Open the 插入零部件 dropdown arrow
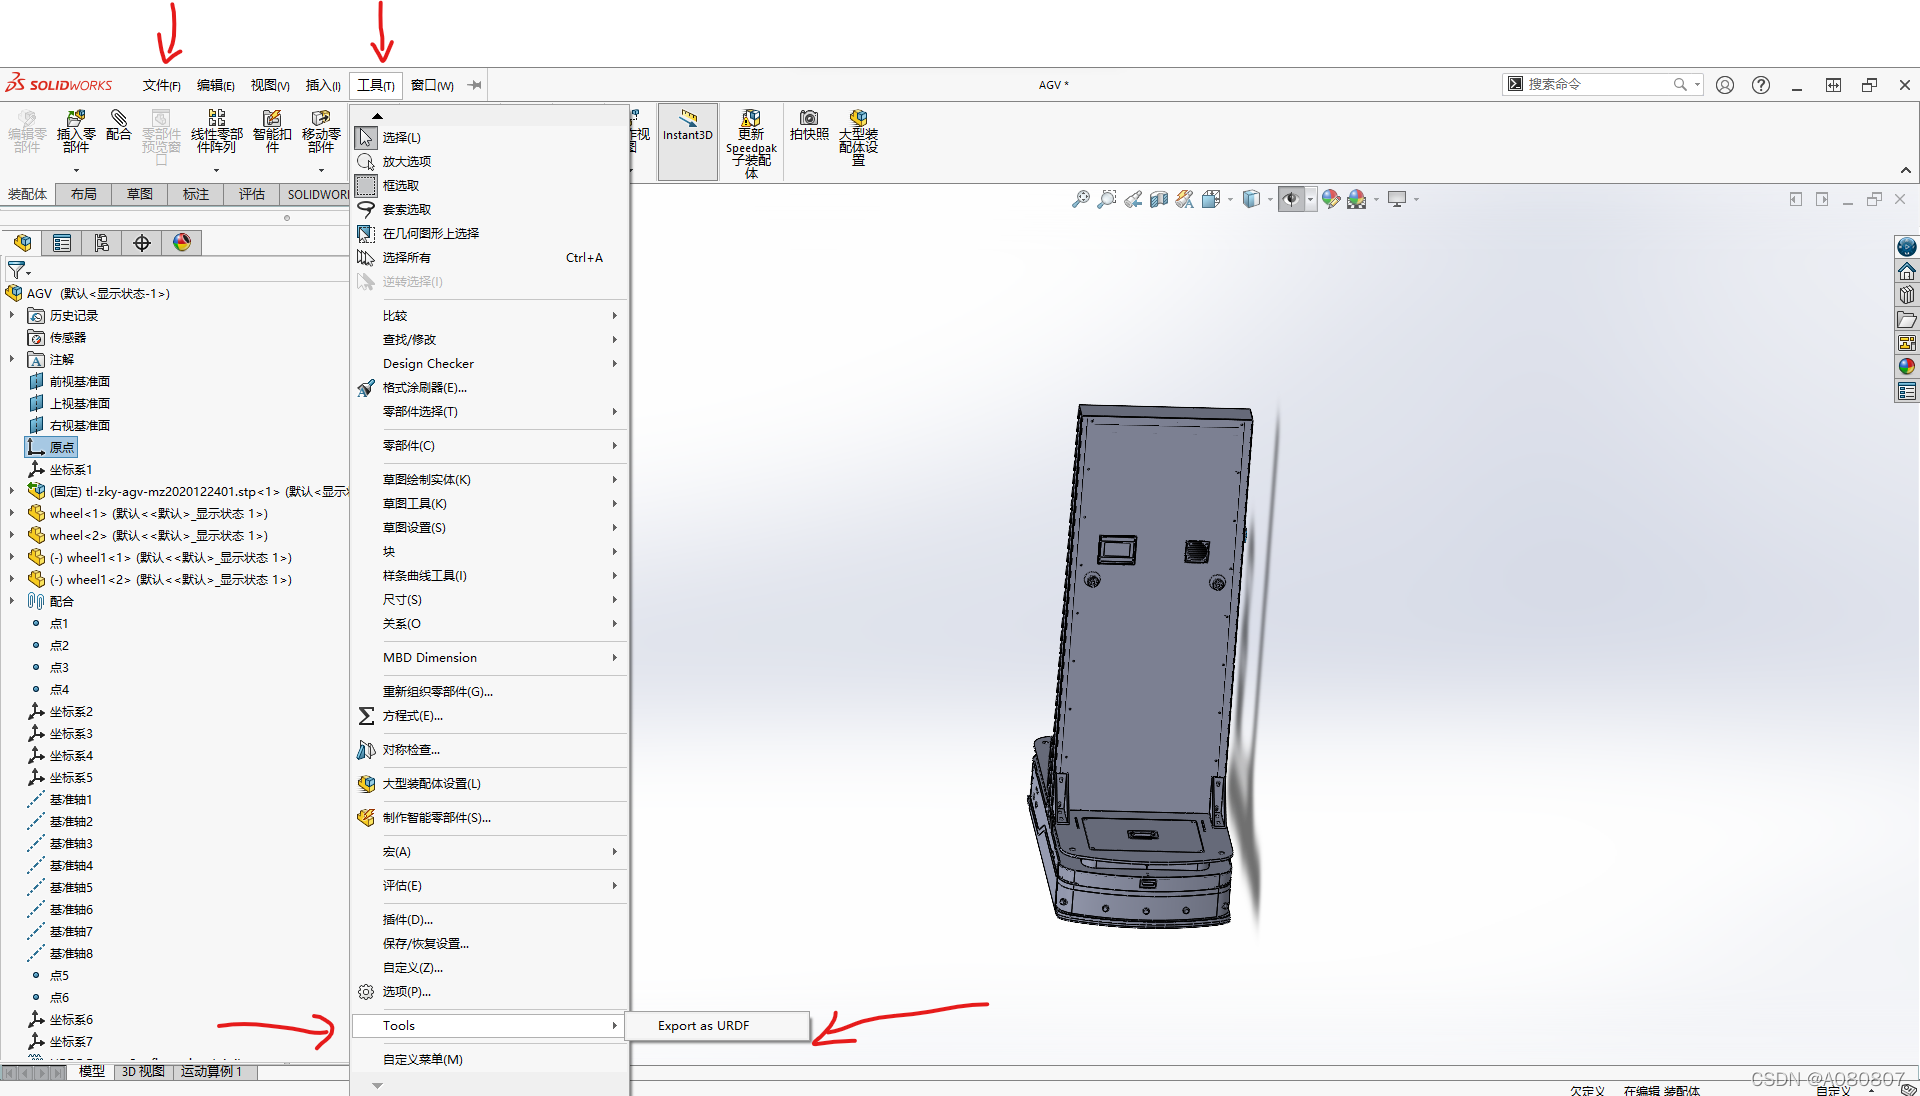 (76, 170)
